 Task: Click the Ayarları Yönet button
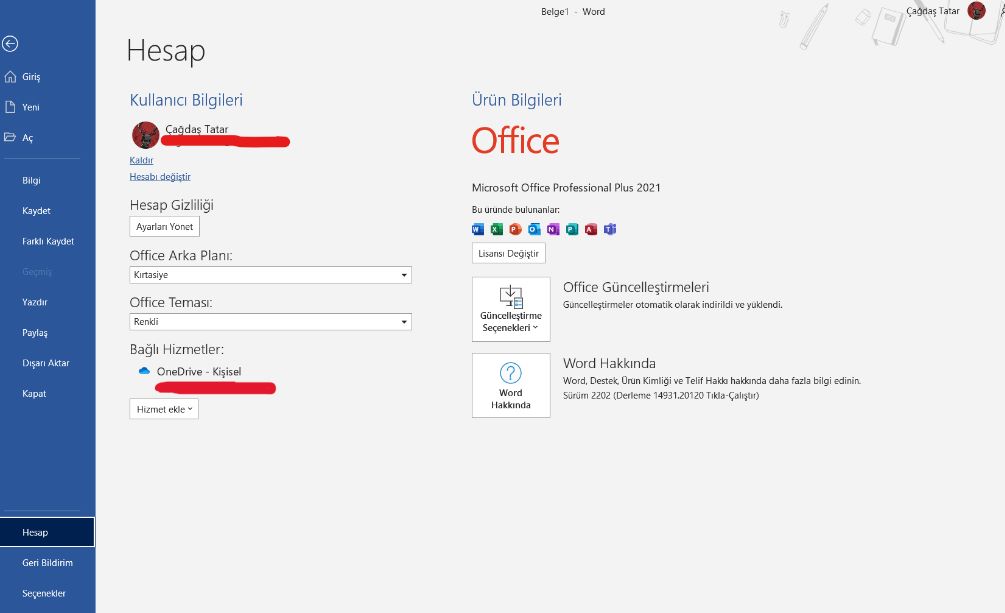pos(165,226)
